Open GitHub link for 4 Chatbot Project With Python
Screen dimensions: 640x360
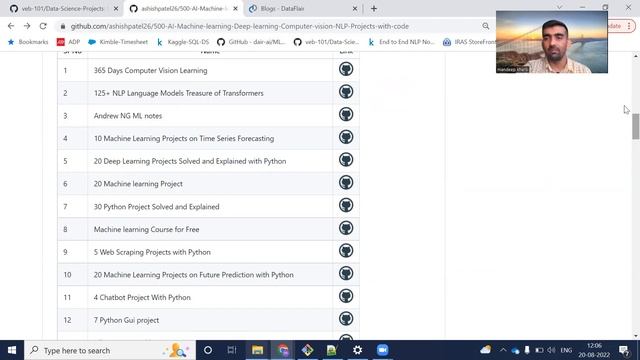coord(346,296)
